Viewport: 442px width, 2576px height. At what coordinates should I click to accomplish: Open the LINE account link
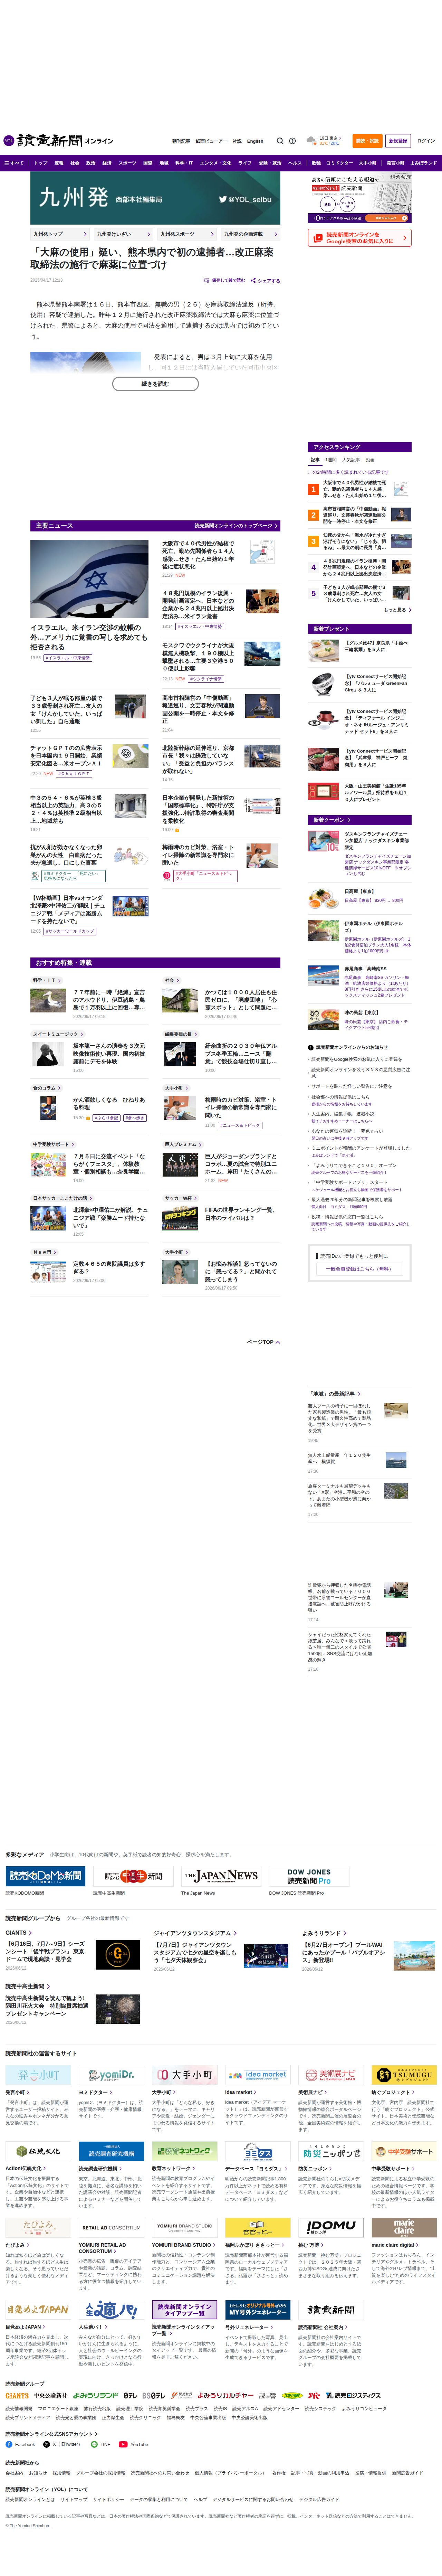(101, 2444)
